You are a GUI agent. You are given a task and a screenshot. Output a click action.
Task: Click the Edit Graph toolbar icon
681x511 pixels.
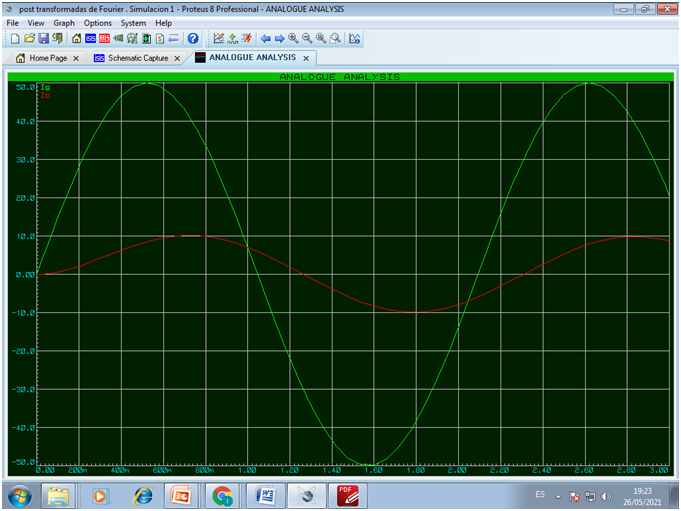218,39
